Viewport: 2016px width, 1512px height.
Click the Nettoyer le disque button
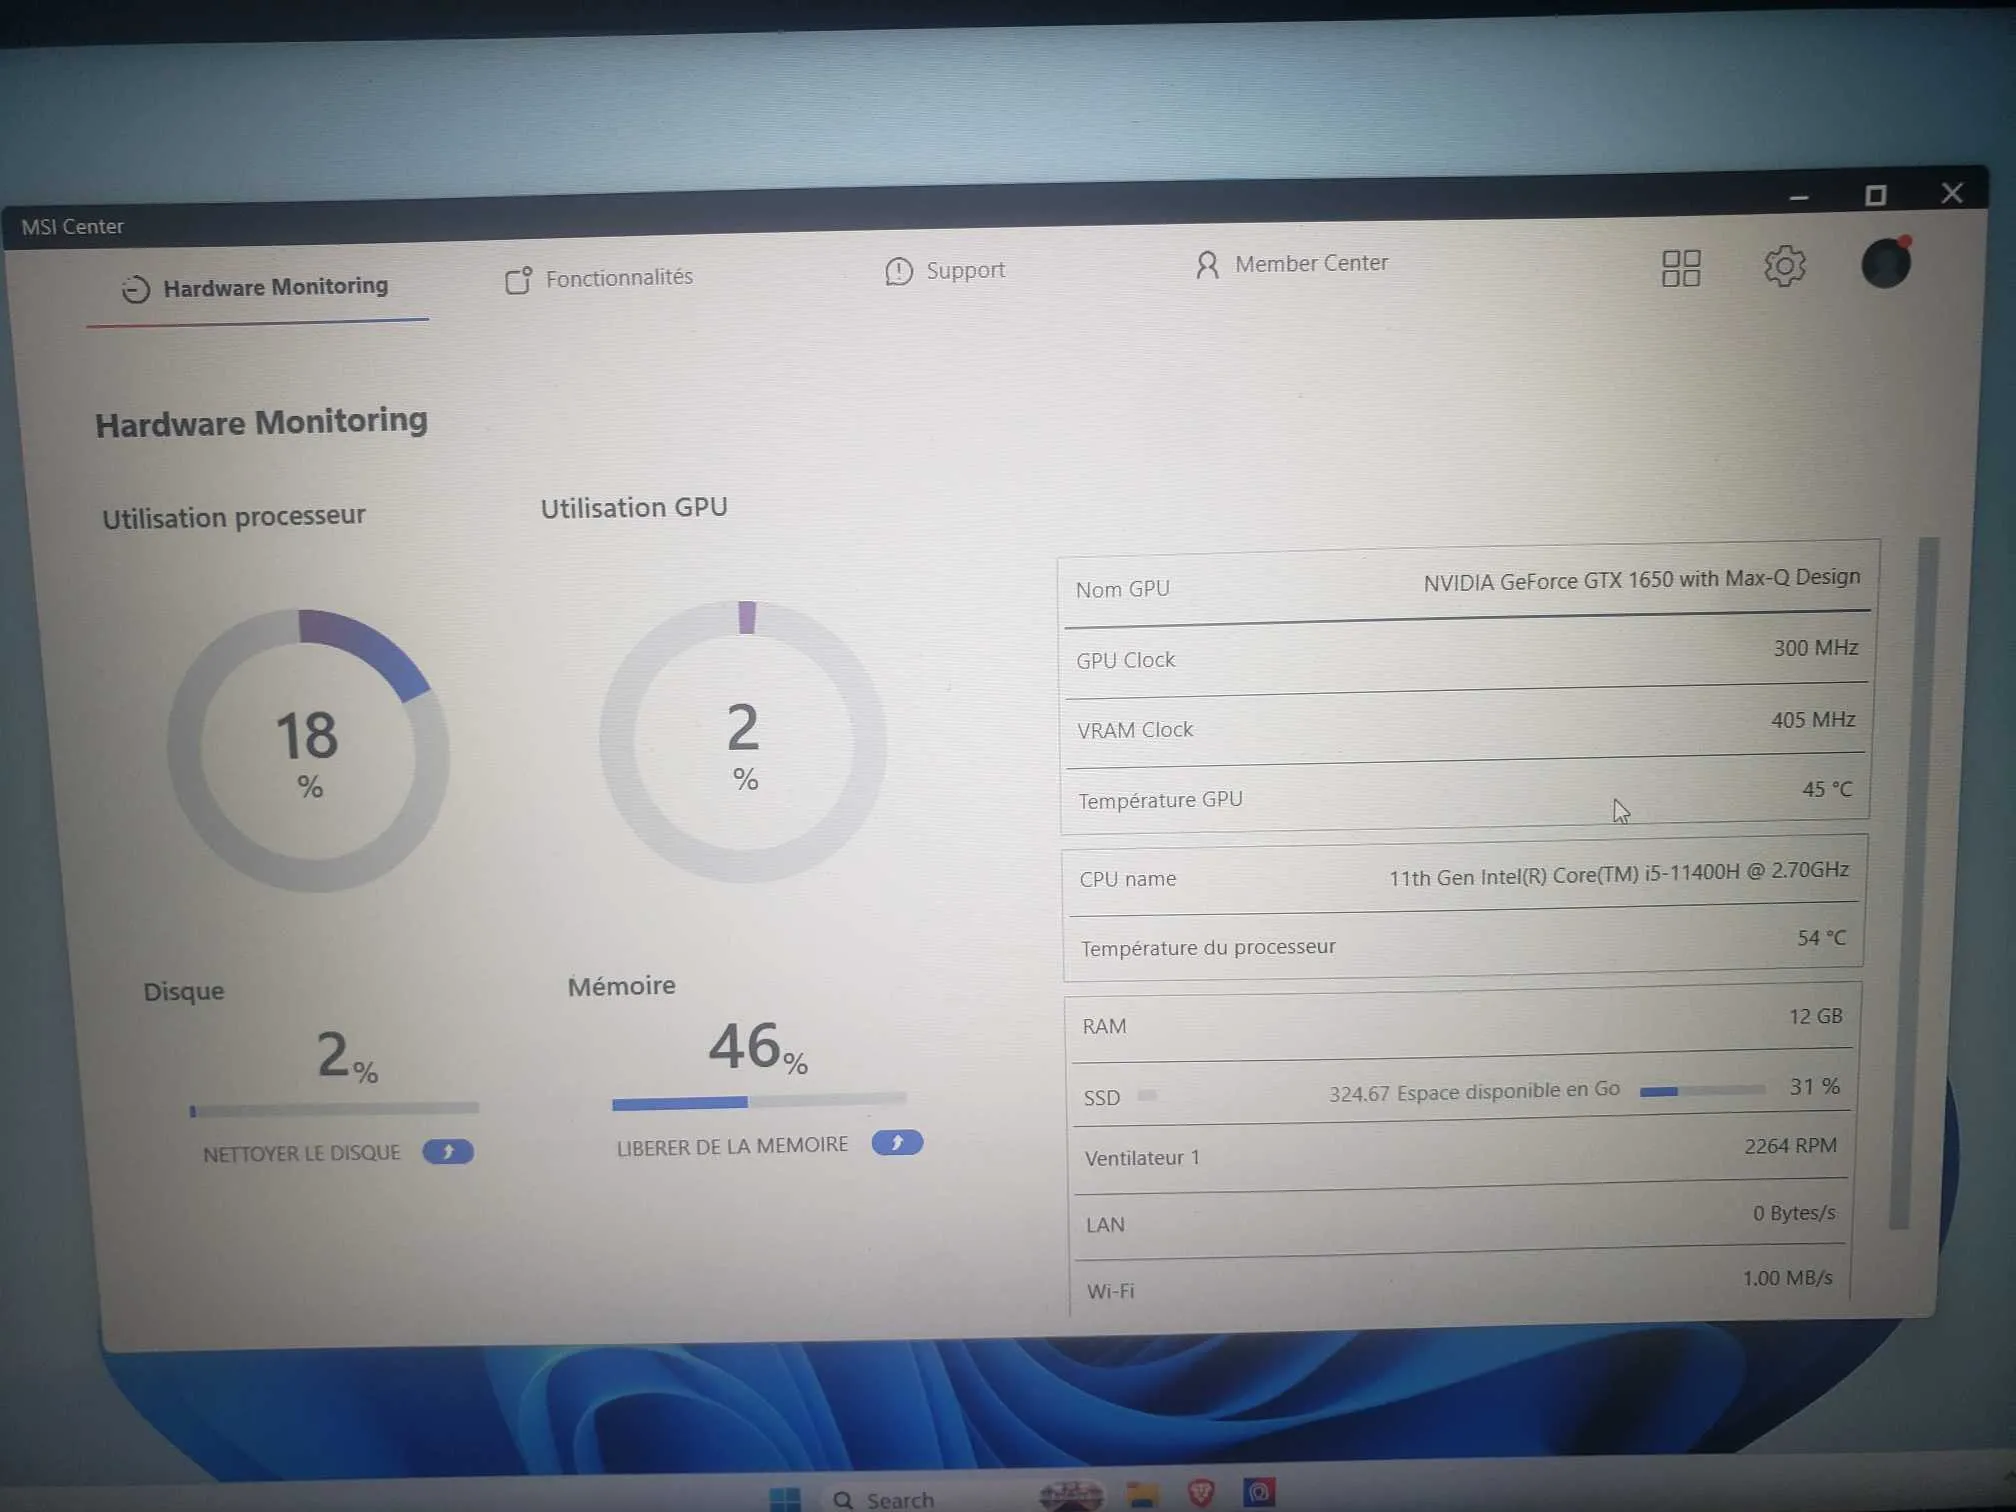(x=448, y=1152)
